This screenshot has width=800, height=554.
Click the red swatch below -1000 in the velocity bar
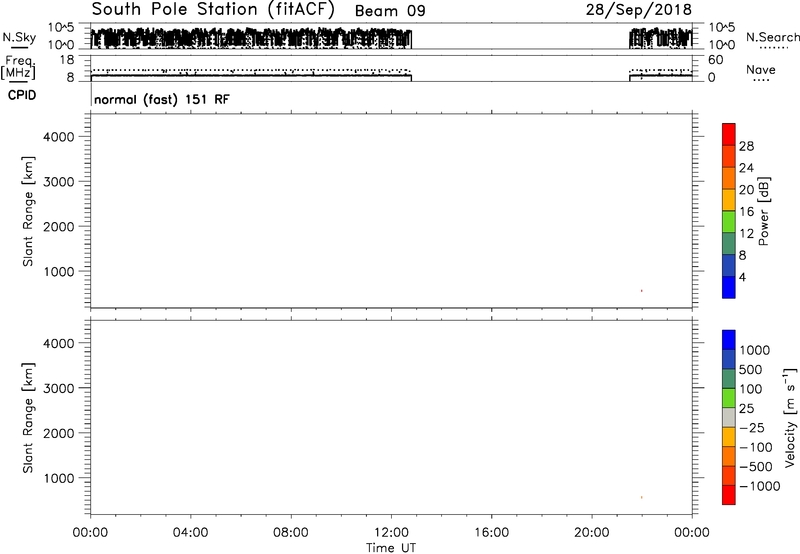[x=729, y=495]
